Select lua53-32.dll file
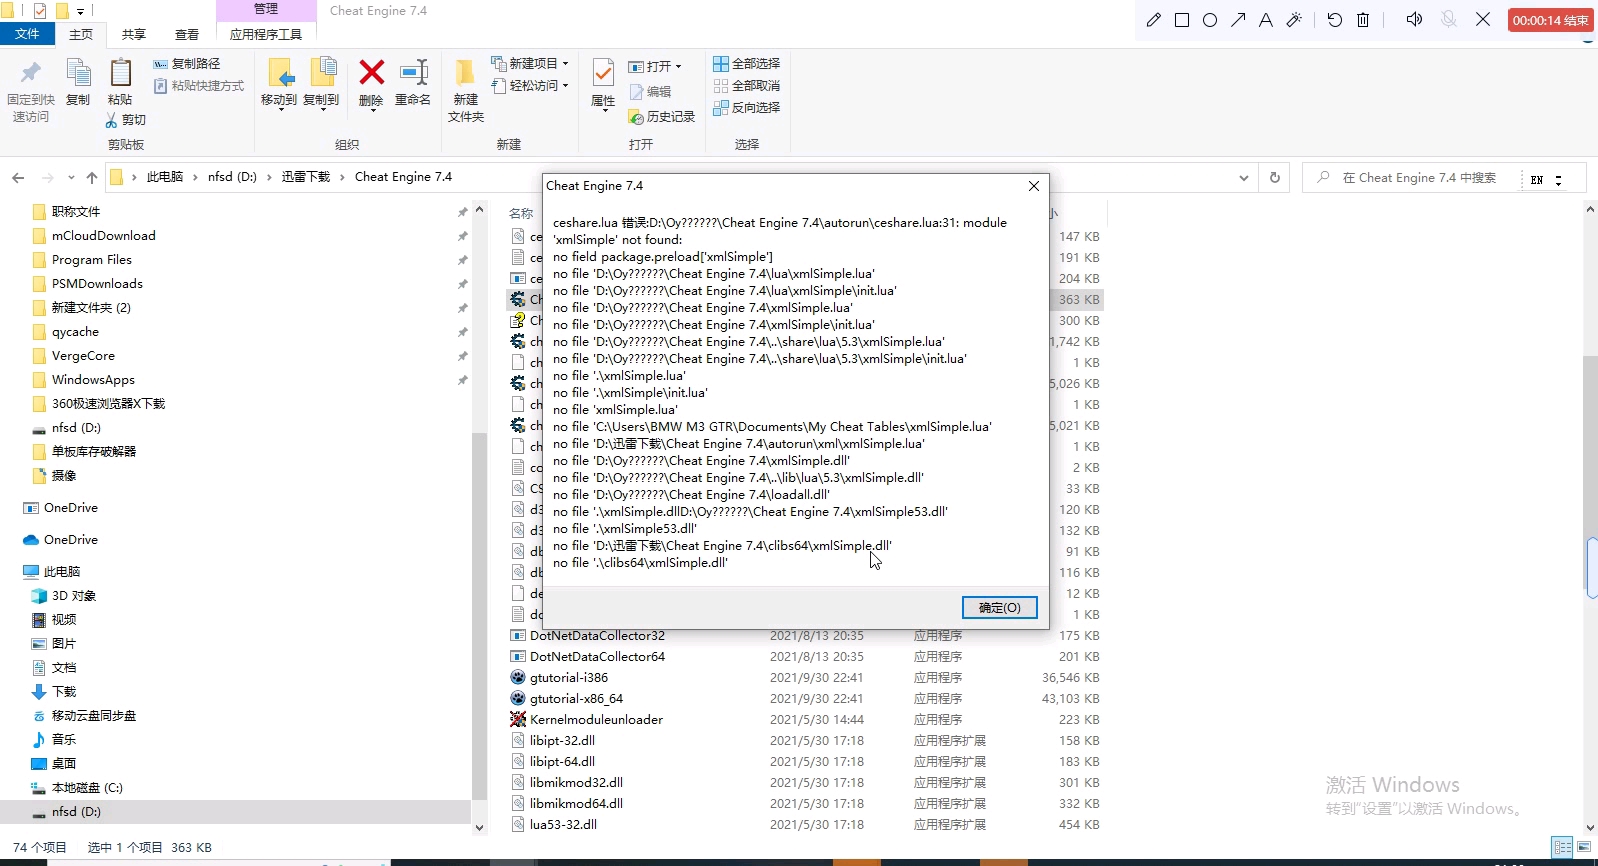 click(563, 825)
